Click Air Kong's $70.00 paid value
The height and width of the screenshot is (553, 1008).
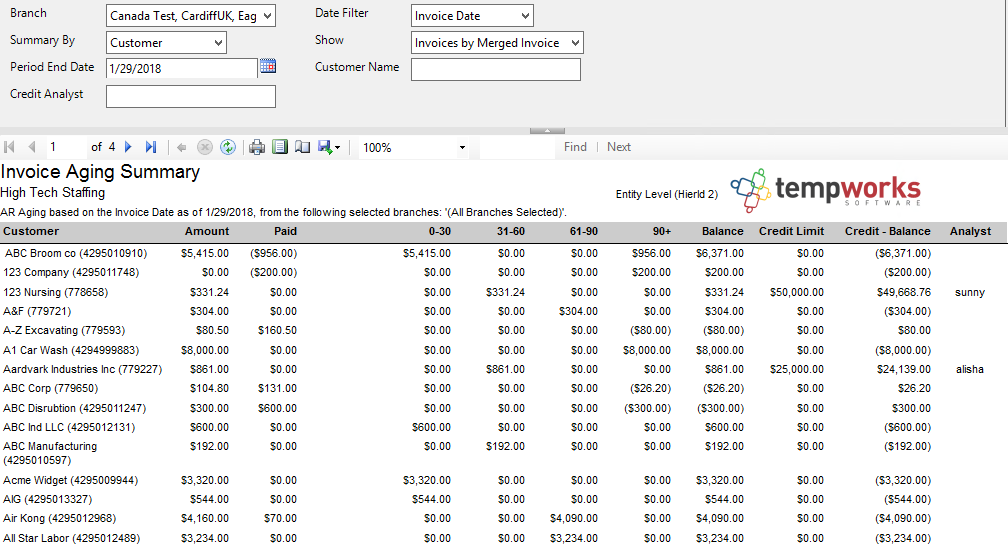[x=280, y=518]
